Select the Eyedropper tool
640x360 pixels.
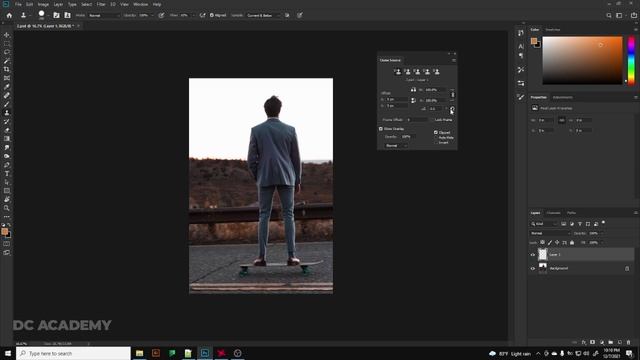[x=7, y=87]
